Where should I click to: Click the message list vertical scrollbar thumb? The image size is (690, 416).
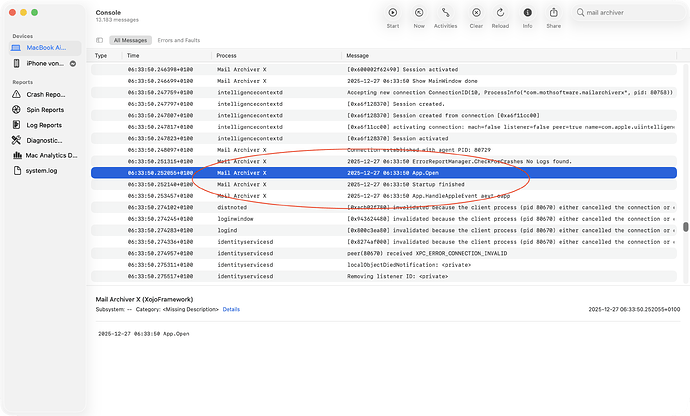click(x=685, y=227)
